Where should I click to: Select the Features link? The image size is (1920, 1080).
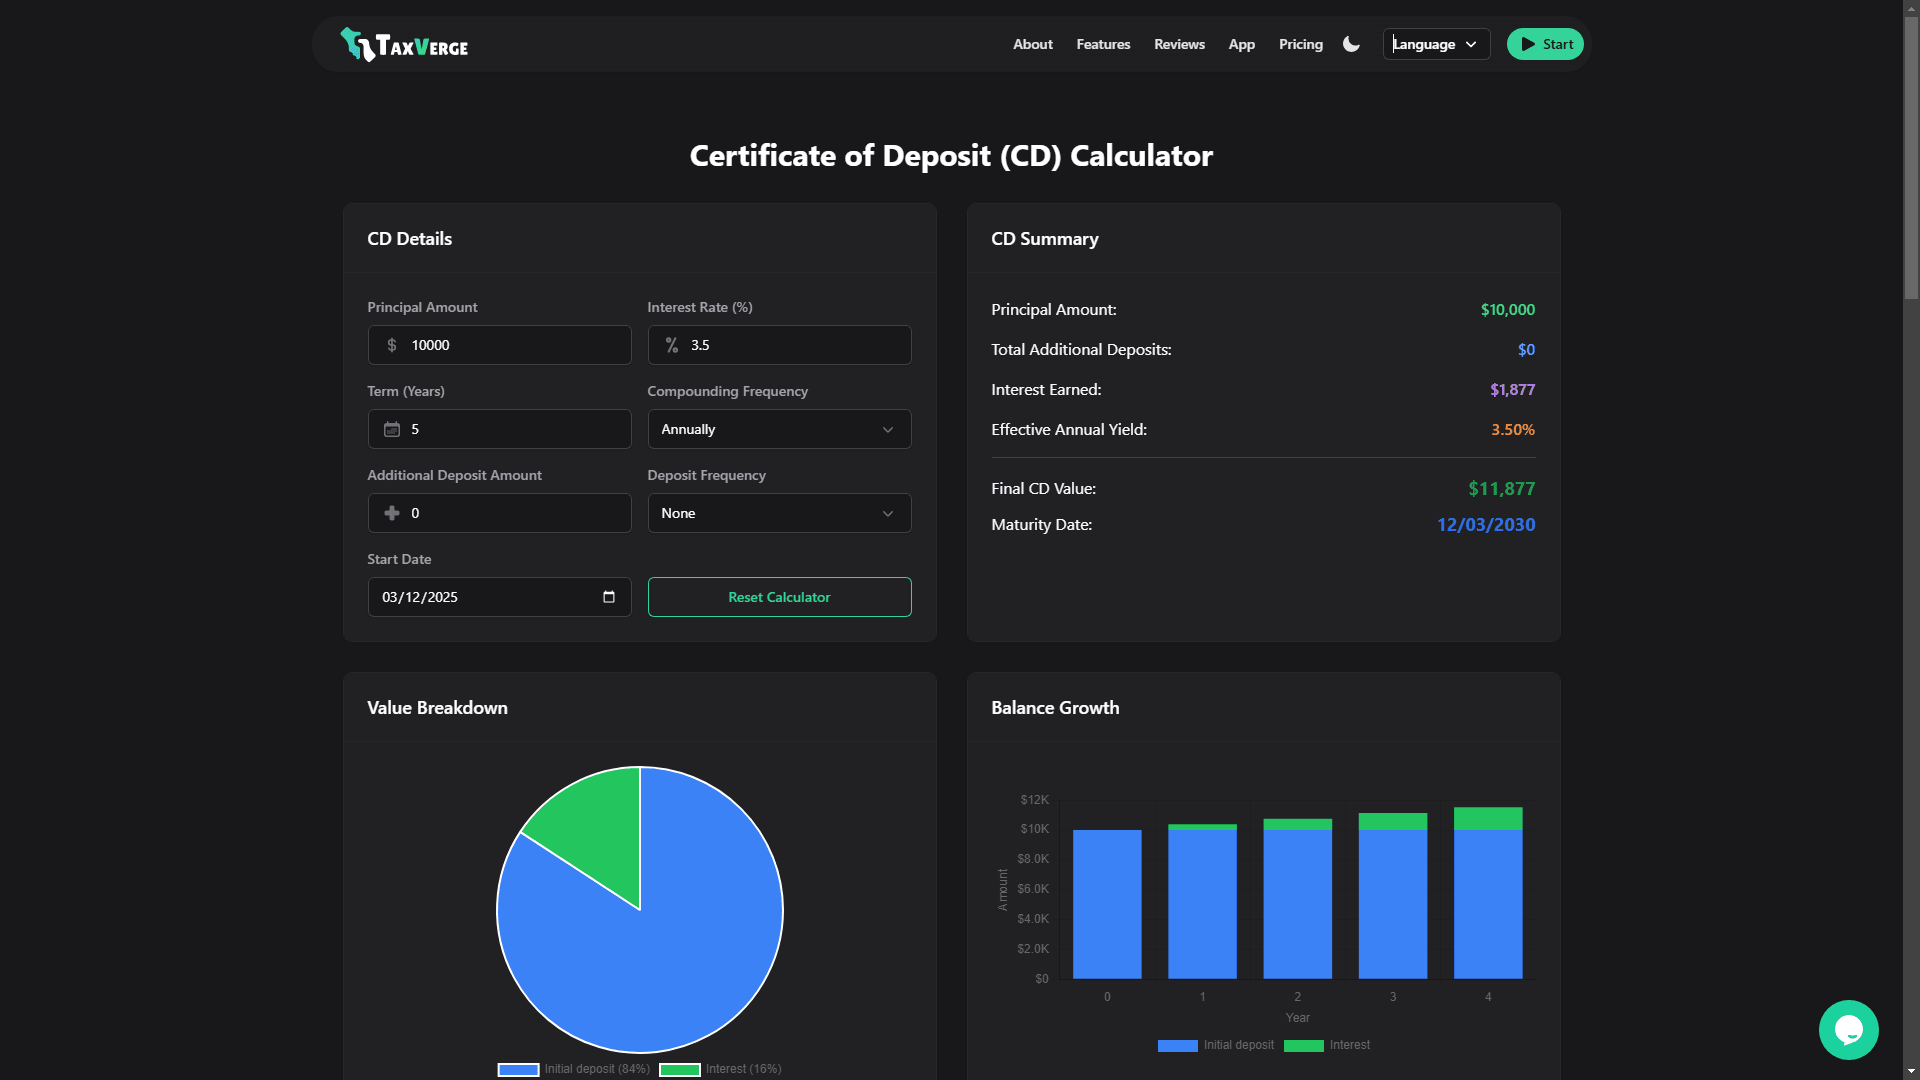1102,44
